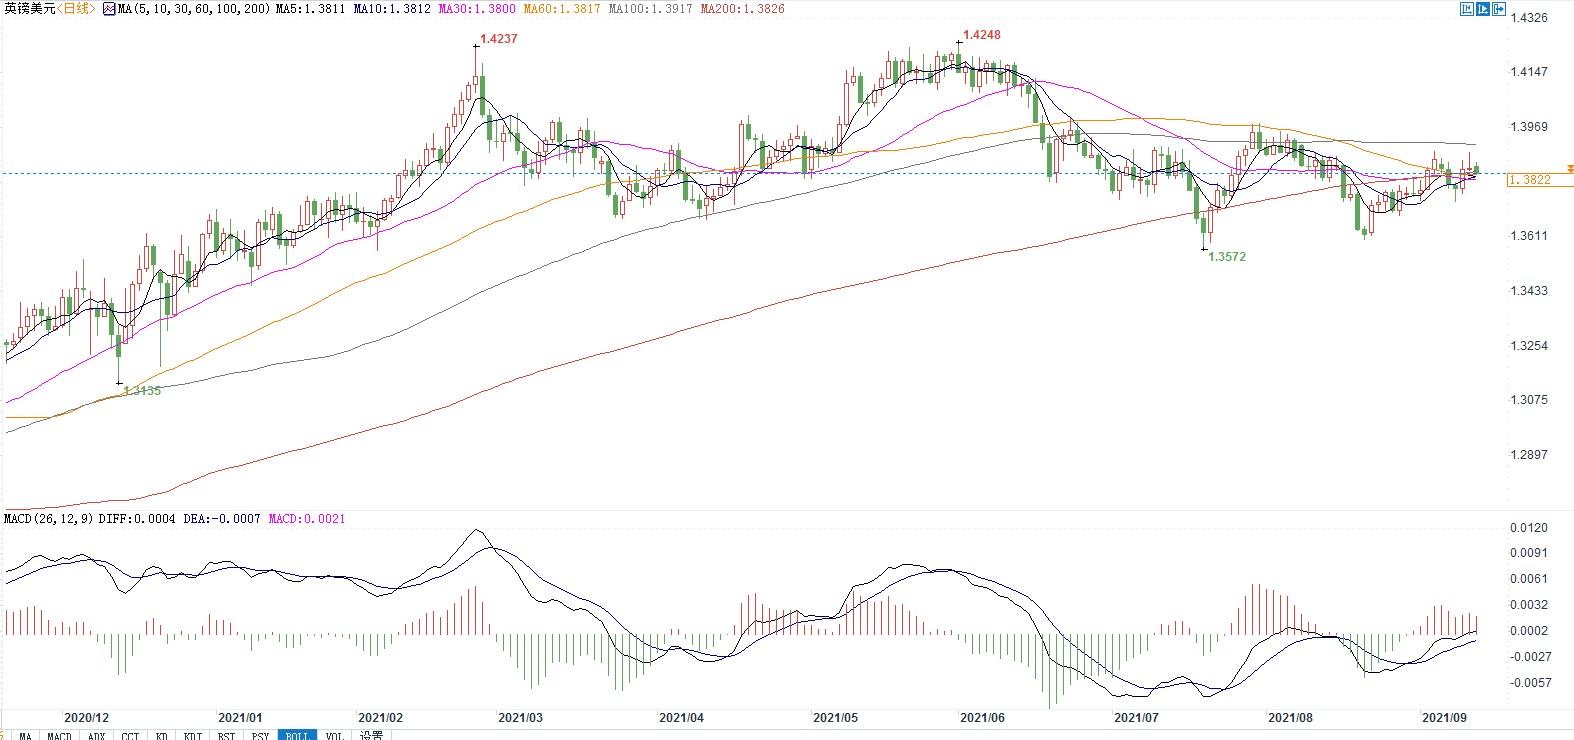Switch to the RSI indicator tab

coord(226,735)
